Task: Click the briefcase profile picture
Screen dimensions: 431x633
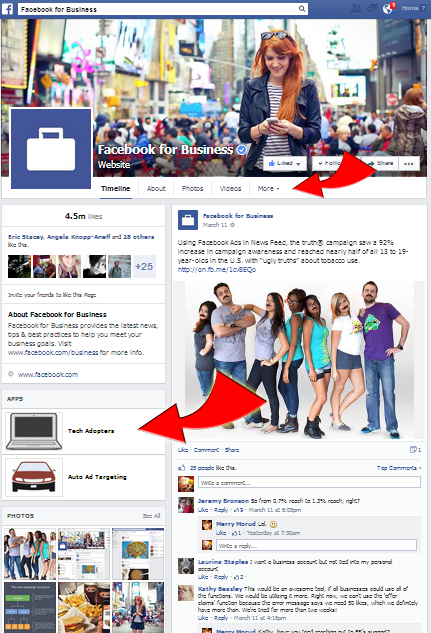Action: pos(51,148)
